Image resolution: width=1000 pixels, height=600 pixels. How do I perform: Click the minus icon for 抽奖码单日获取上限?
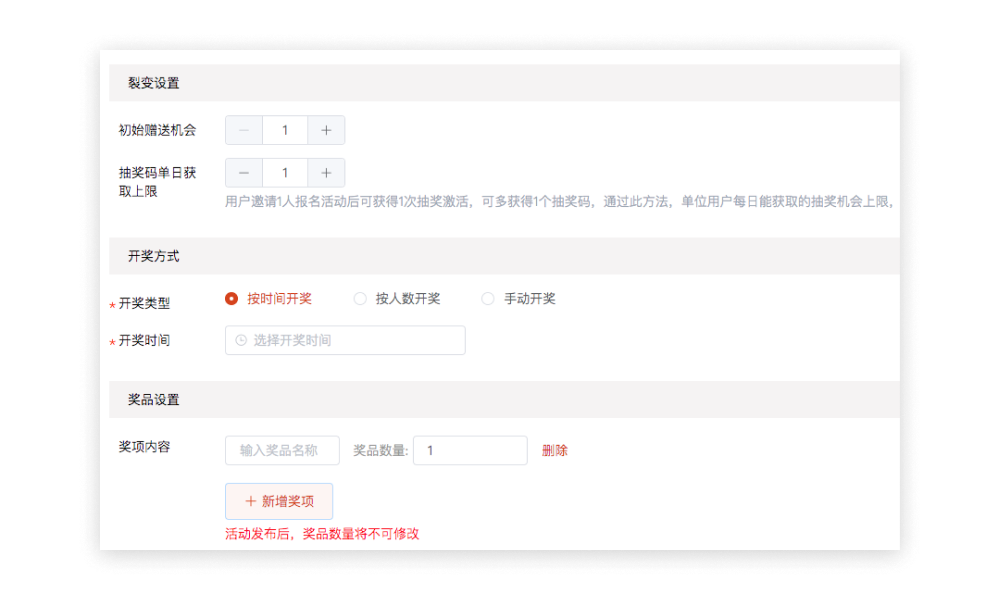pyautogui.click(x=243, y=172)
